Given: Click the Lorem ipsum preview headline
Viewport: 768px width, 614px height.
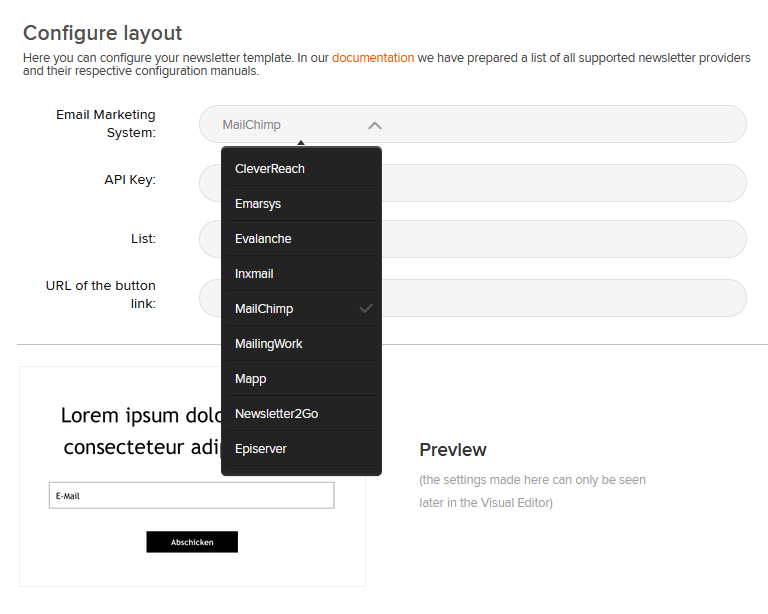Looking at the screenshot, I should pyautogui.click(x=141, y=431).
